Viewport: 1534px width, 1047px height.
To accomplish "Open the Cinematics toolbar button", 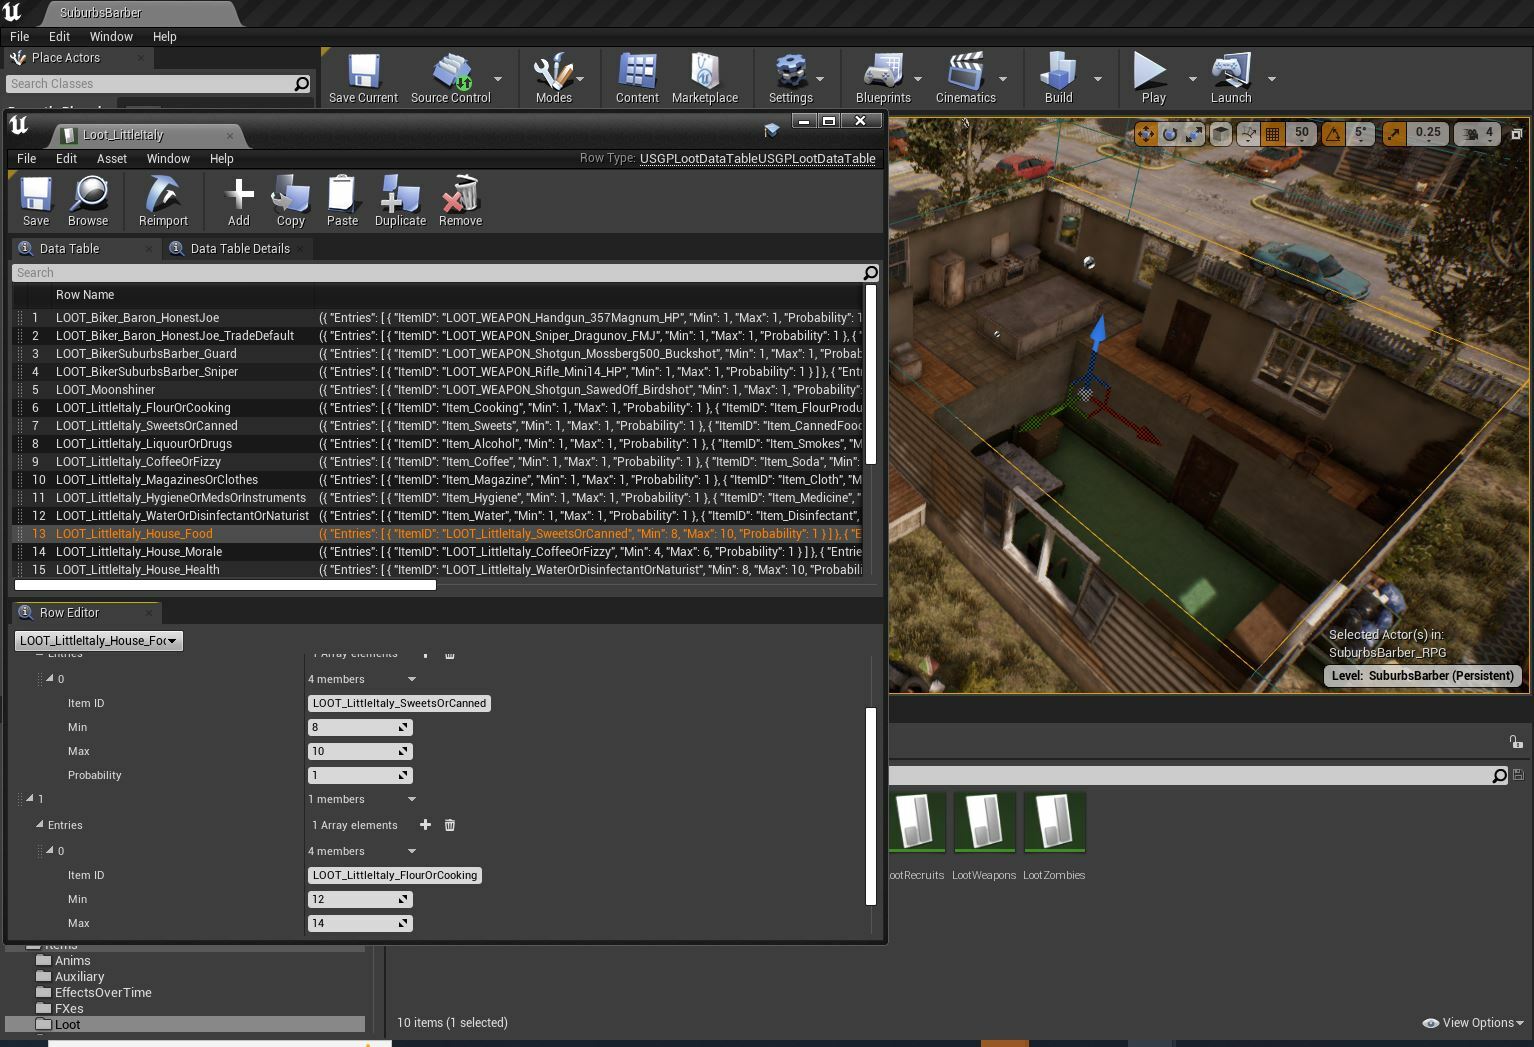I will click(x=965, y=79).
